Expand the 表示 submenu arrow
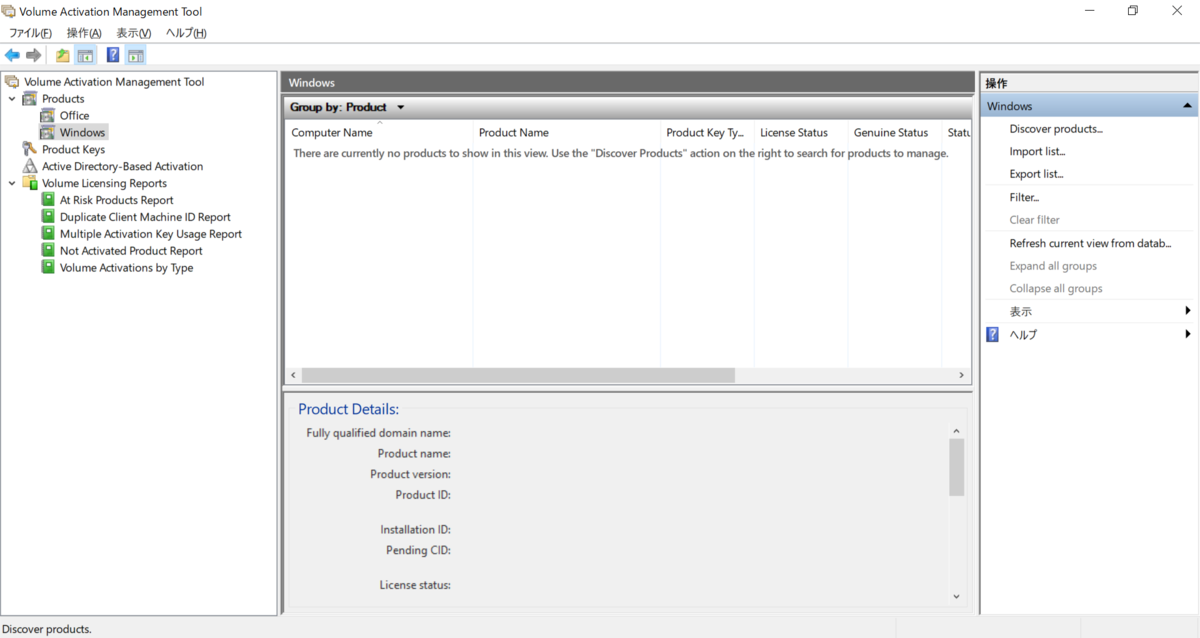 pos(1188,312)
